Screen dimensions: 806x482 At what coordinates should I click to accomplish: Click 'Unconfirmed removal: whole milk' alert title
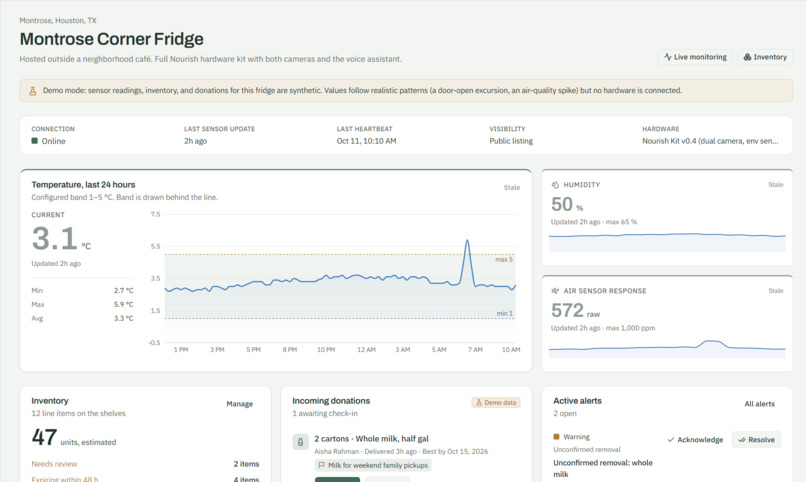(x=602, y=469)
